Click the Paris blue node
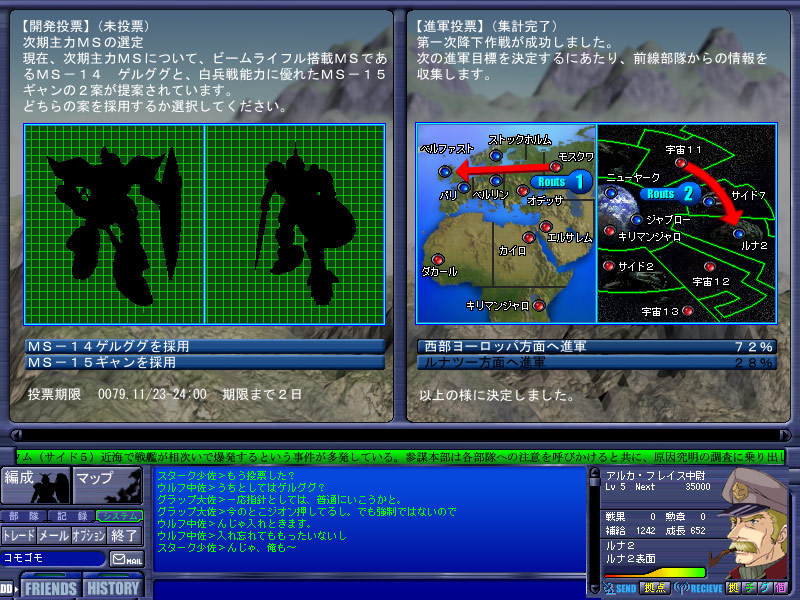The height and width of the screenshot is (600, 800). tap(464, 187)
